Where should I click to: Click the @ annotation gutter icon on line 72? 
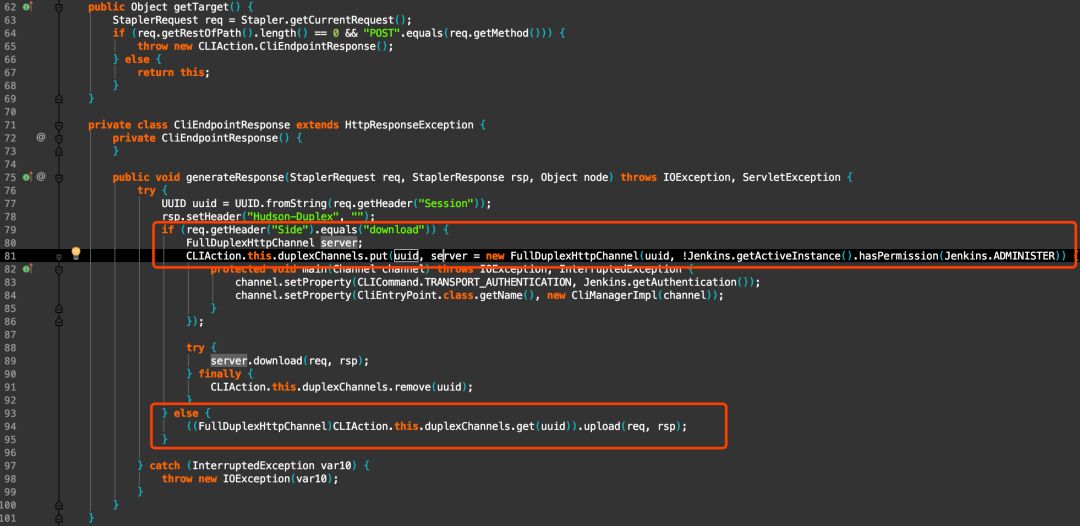[x=41, y=138]
